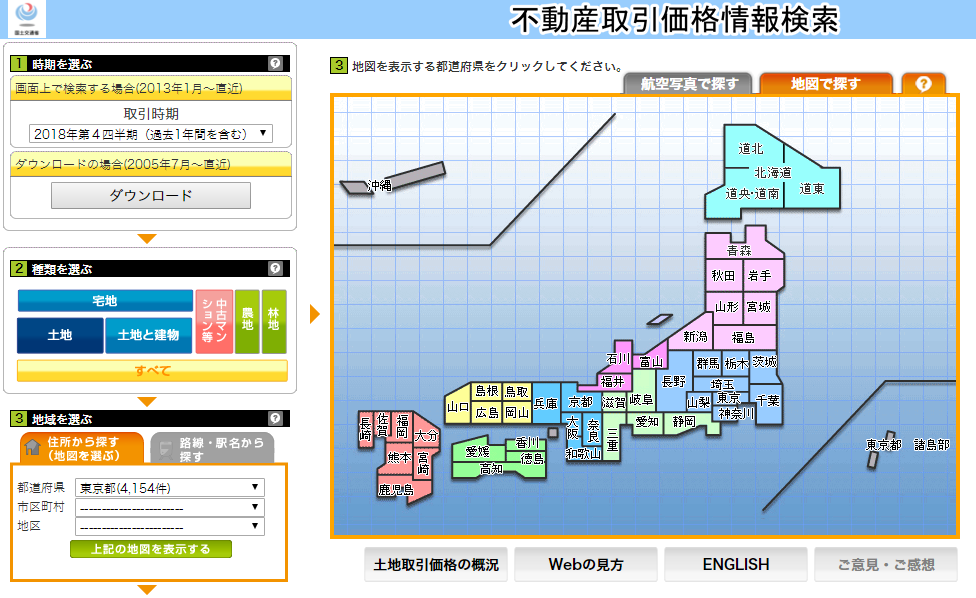The image size is (976, 598).
Task: Select 農地 green property type swatch
Action: [x=247, y=322]
